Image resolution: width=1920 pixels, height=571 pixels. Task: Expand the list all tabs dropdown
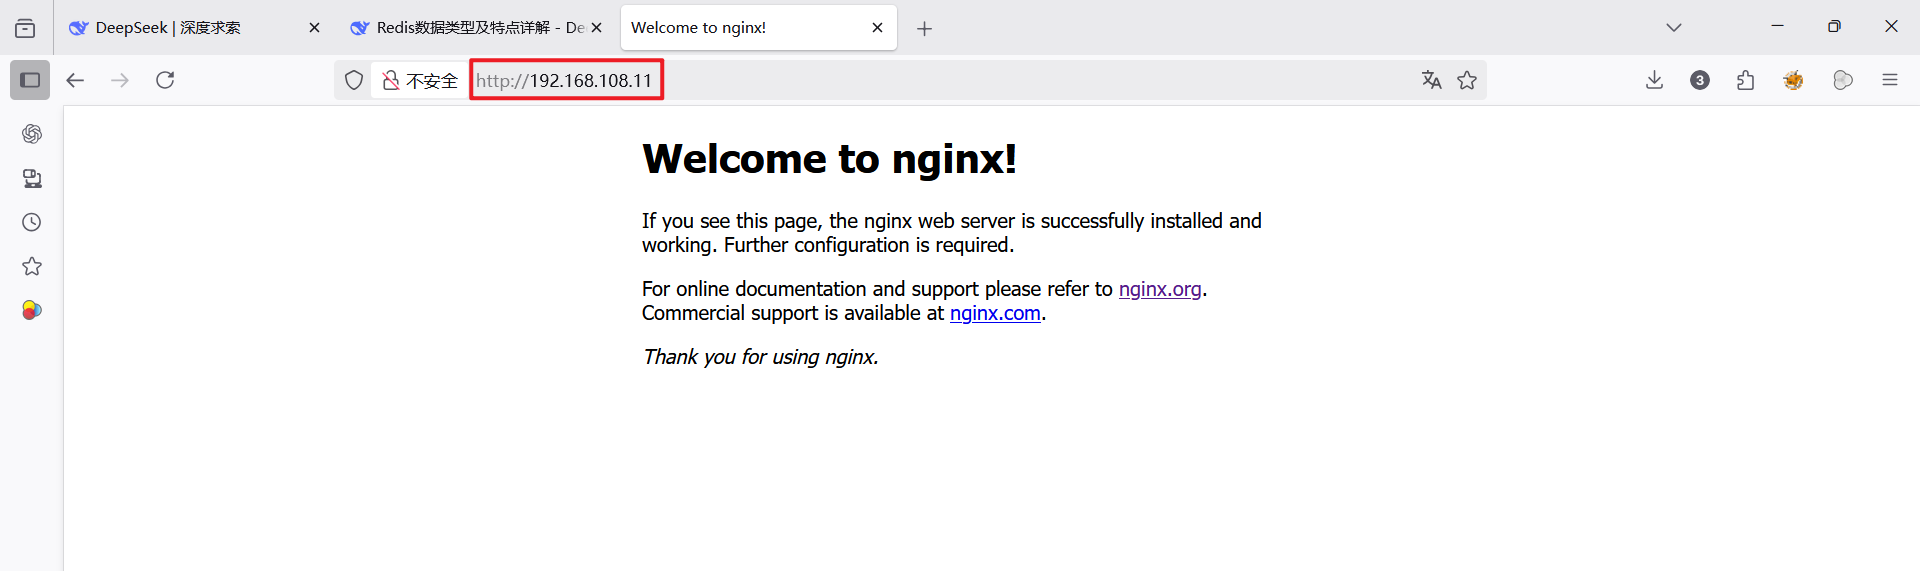click(x=1674, y=28)
